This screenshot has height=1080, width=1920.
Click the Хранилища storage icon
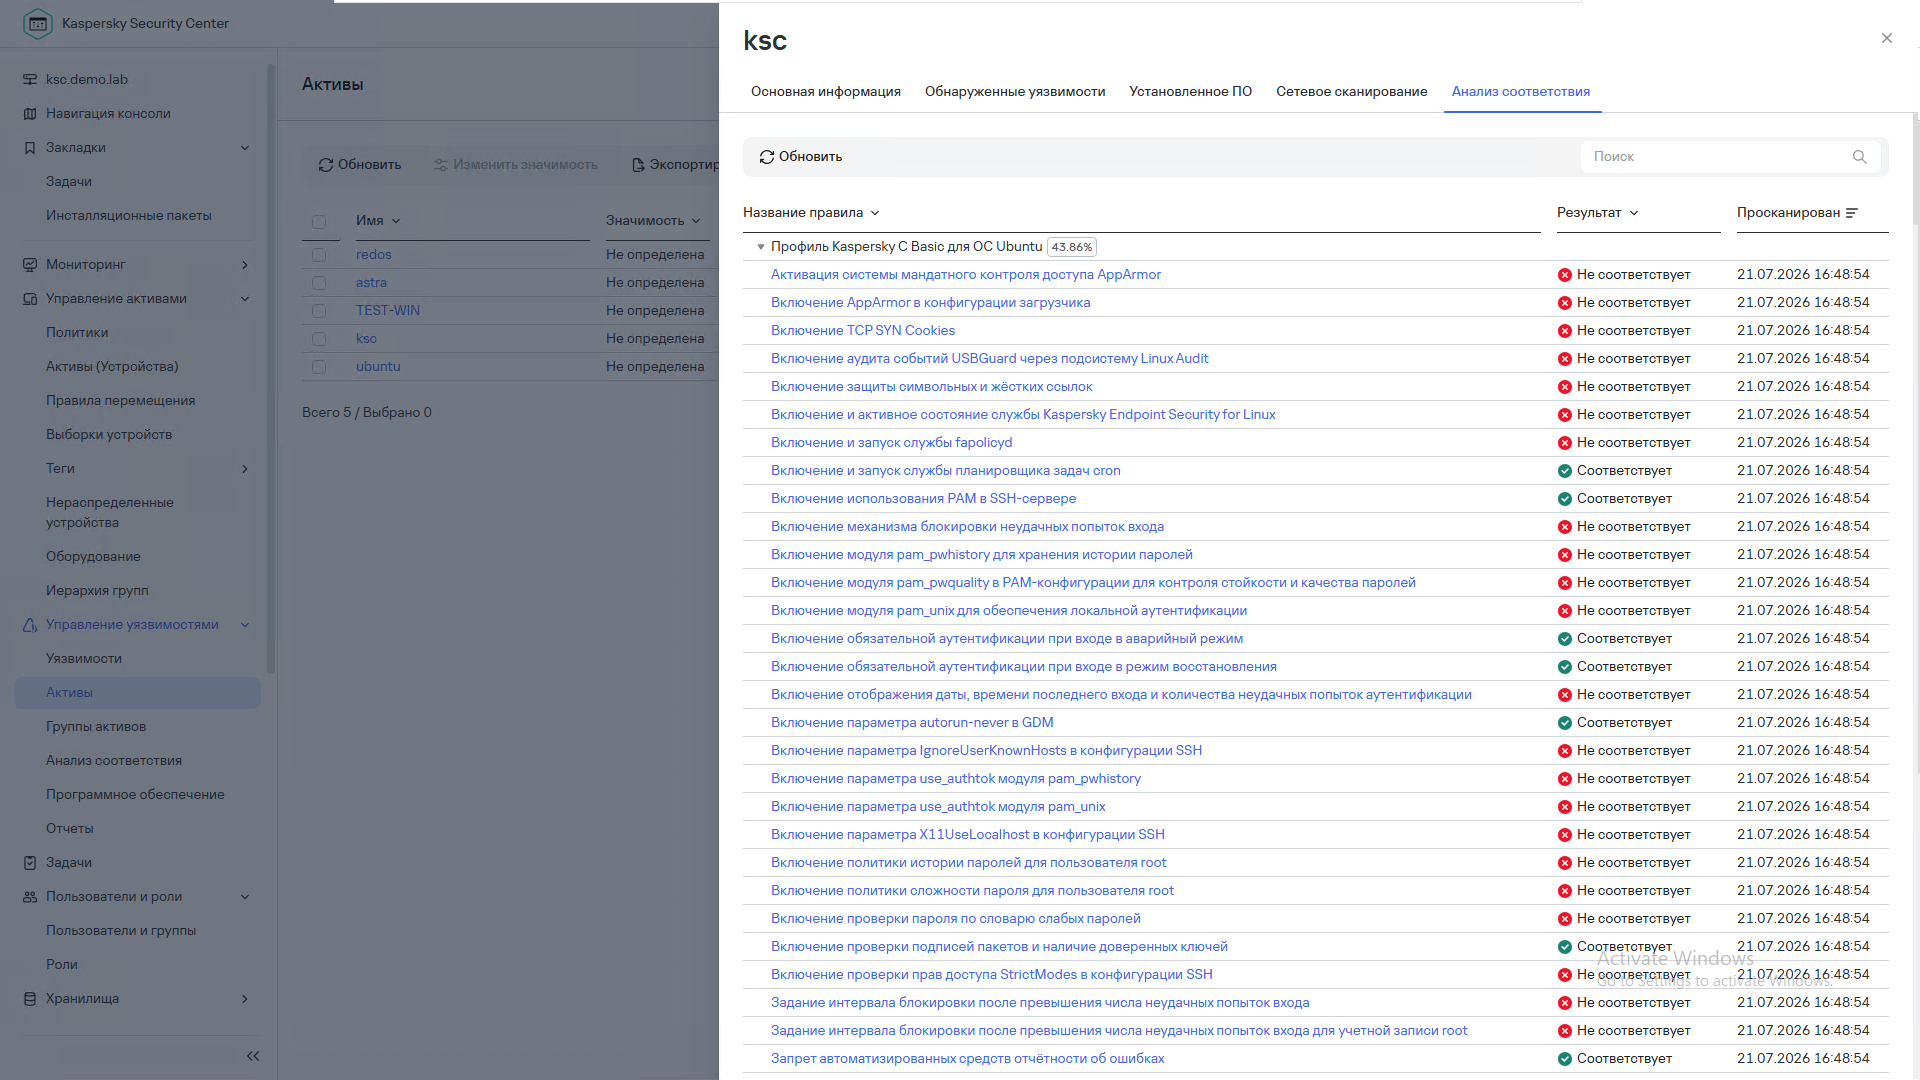[30, 999]
